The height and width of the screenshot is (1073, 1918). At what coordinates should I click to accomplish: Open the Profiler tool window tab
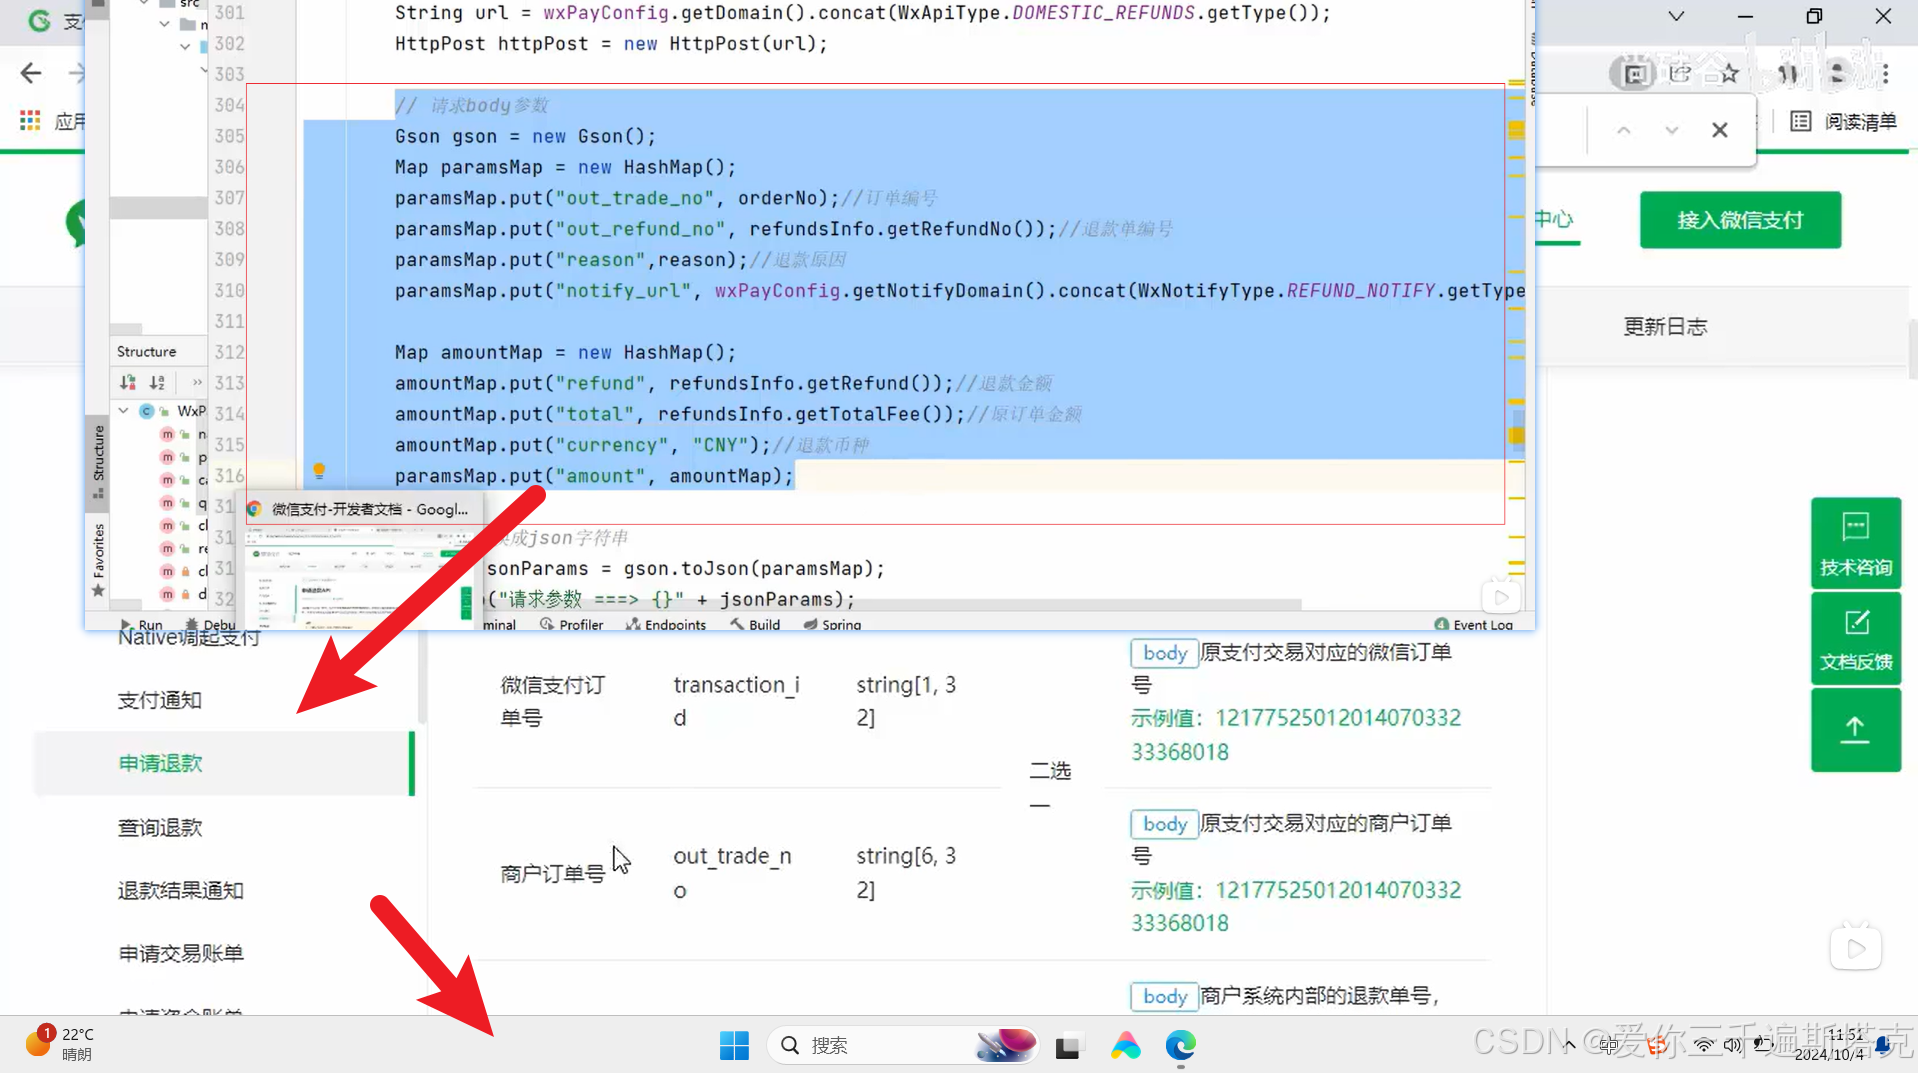coord(572,624)
